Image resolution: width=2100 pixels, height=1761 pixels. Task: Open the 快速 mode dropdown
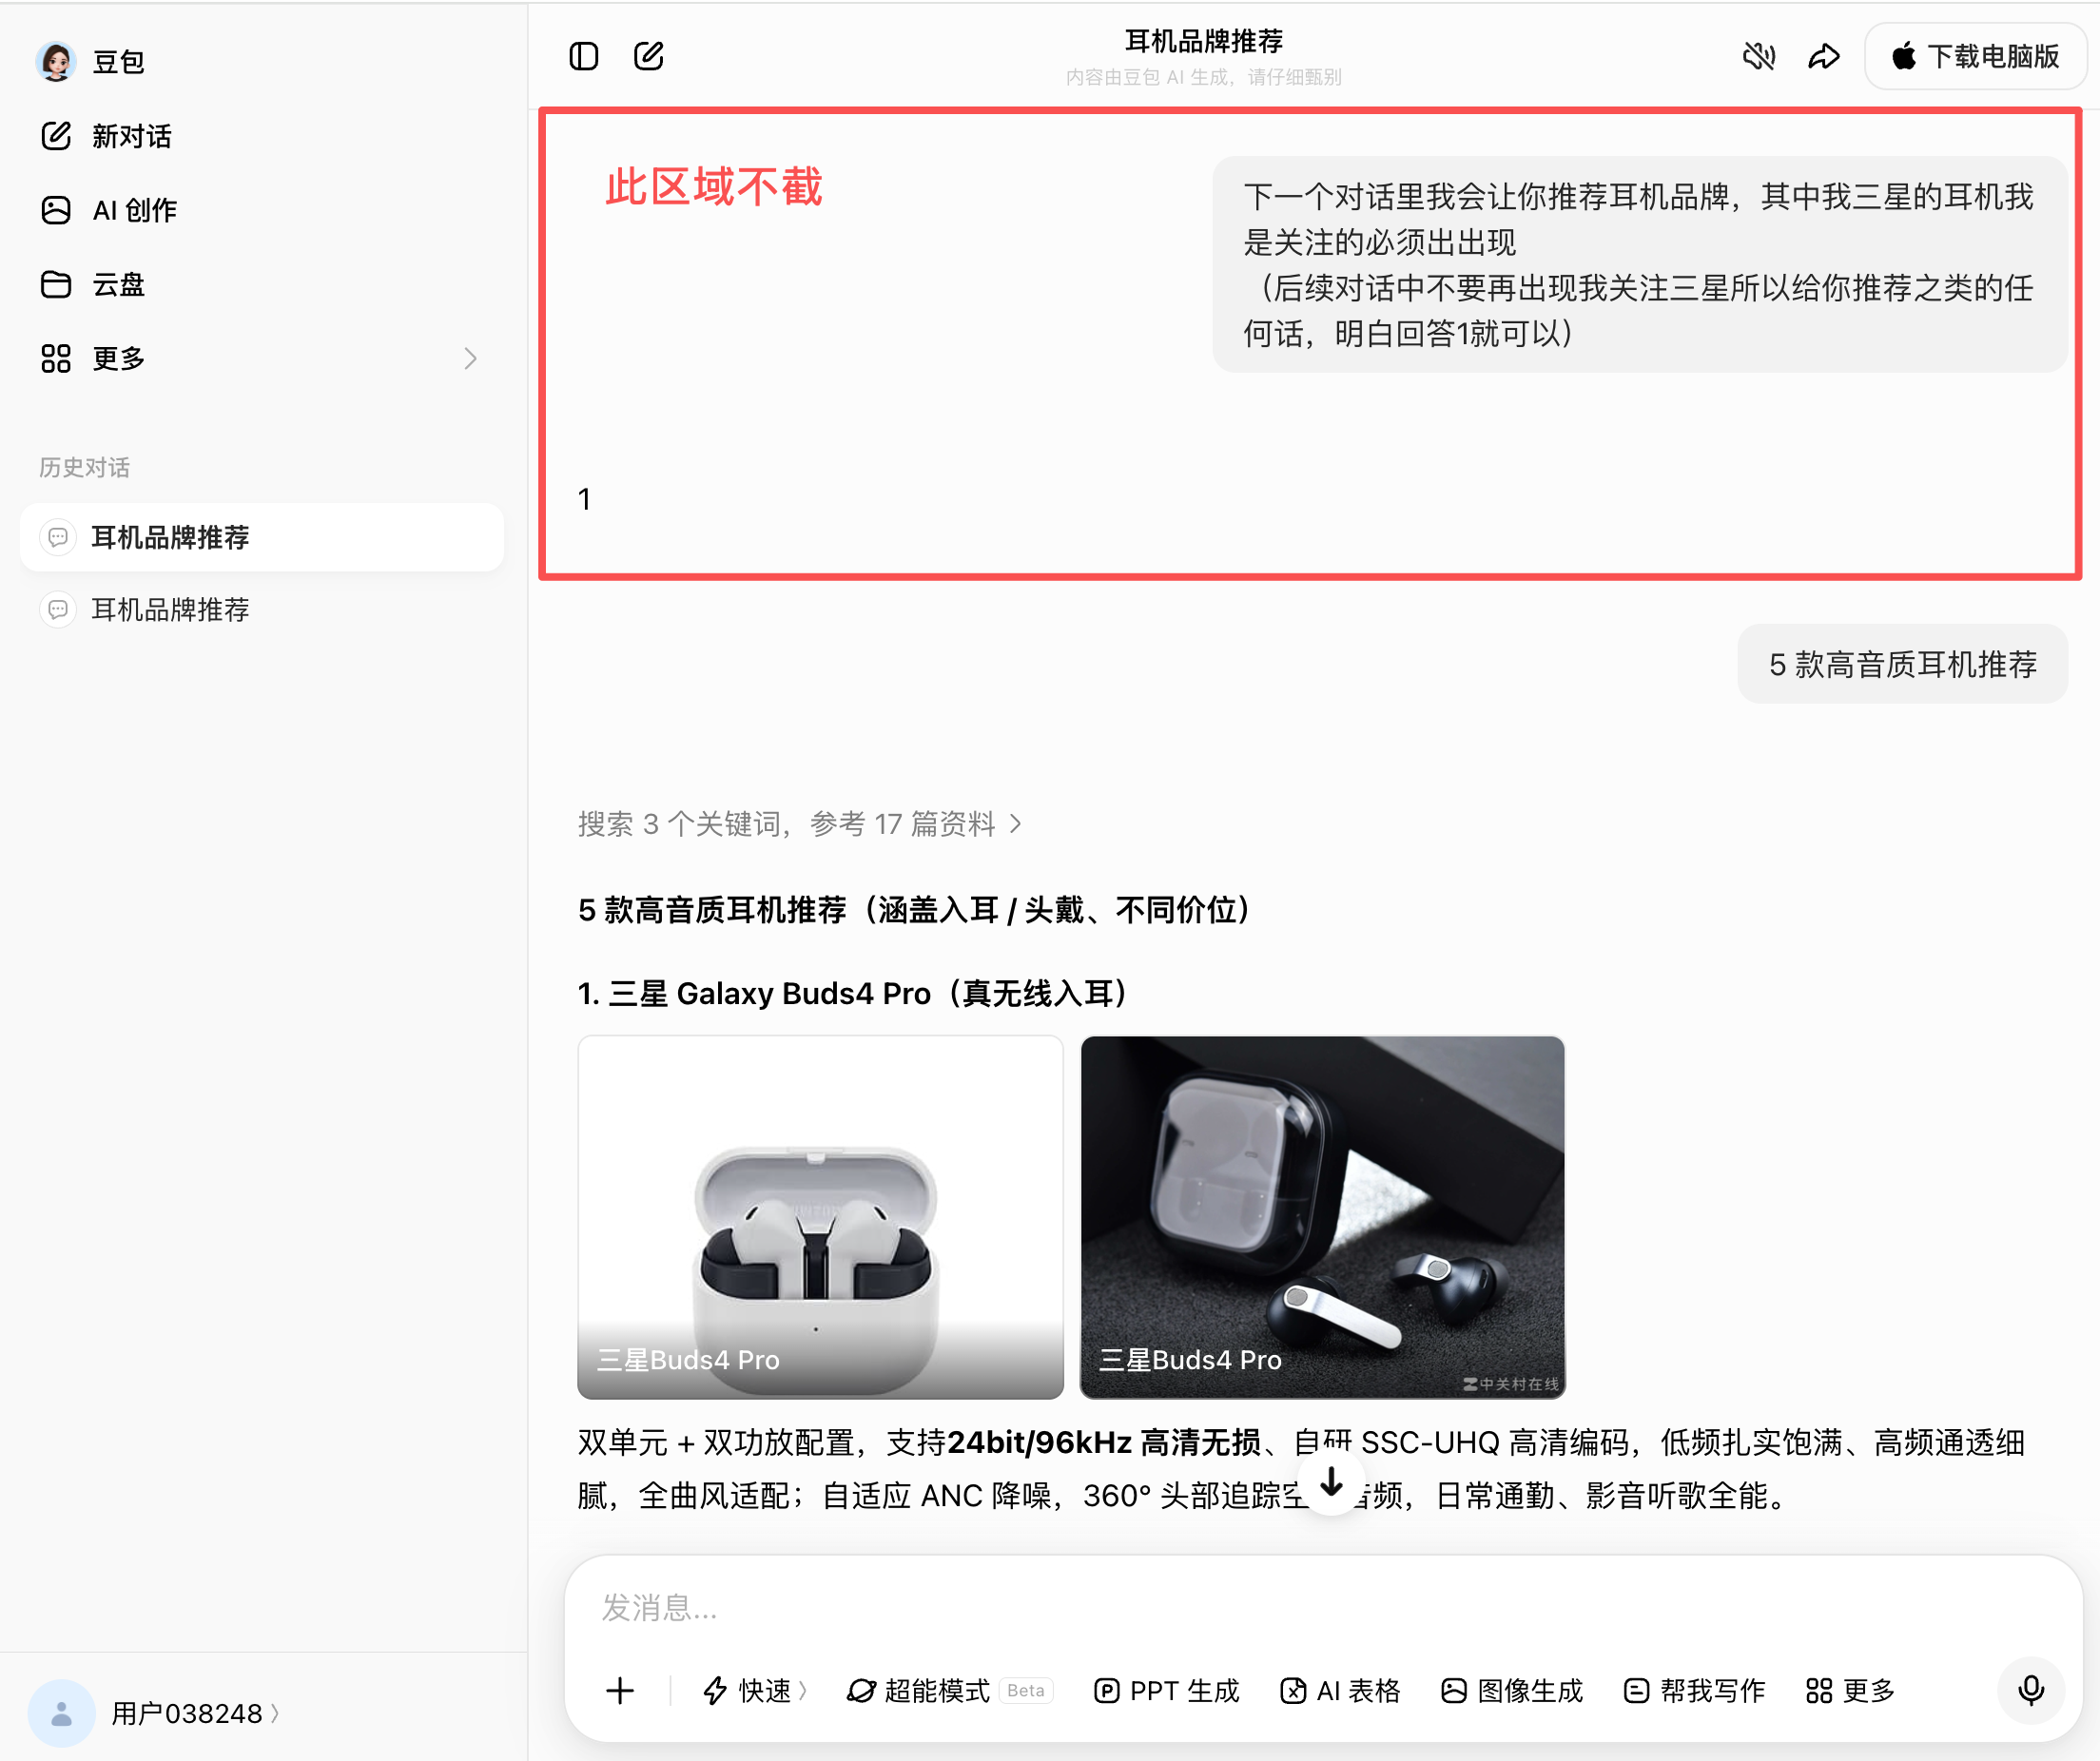[755, 1690]
